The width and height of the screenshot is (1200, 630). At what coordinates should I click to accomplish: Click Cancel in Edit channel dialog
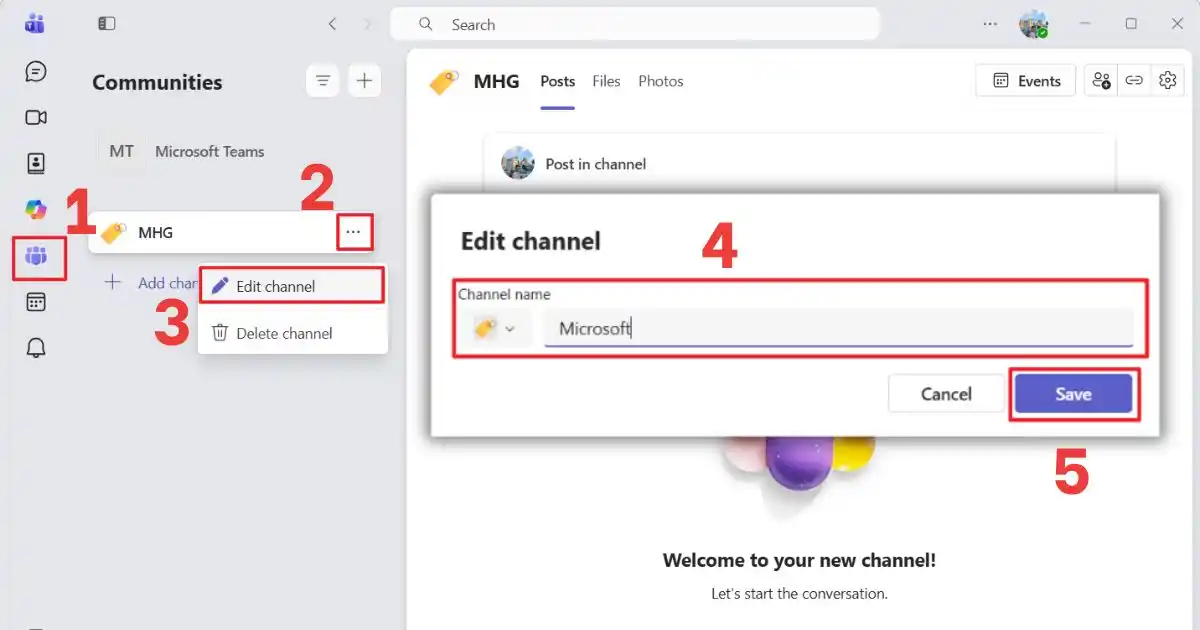pyautogui.click(x=946, y=394)
